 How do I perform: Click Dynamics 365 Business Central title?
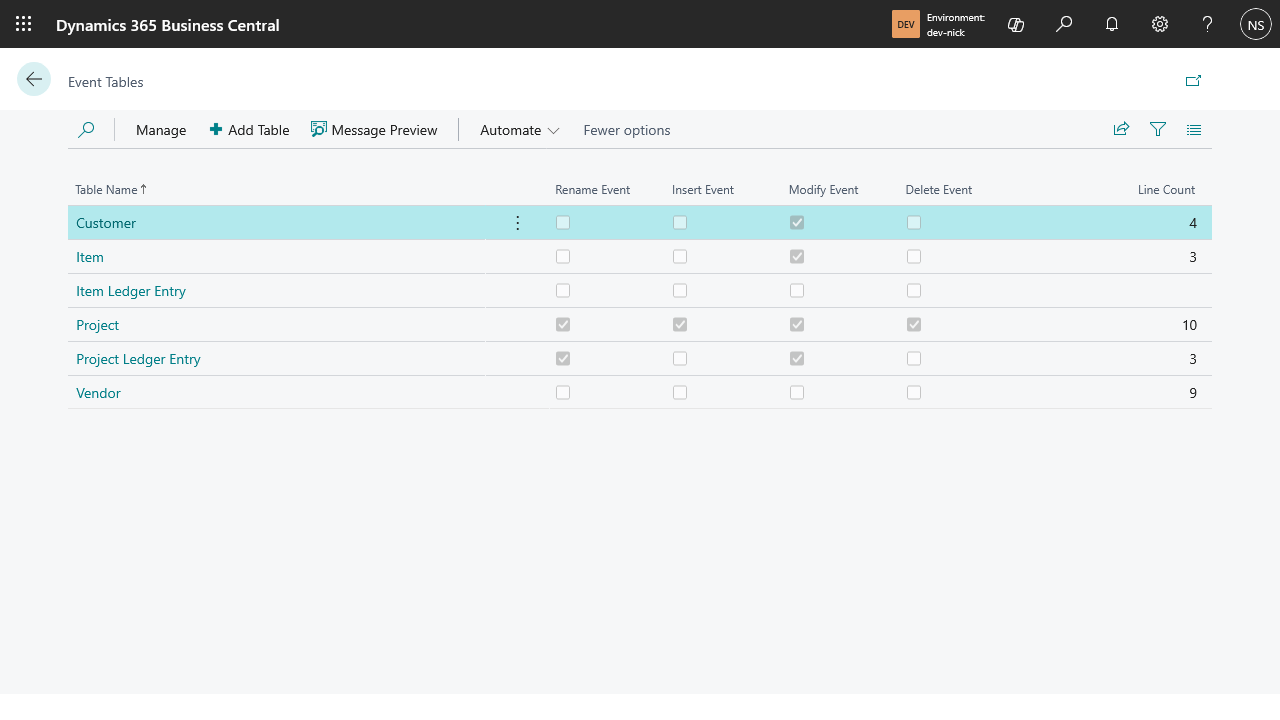pyautogui.click(x=168, y=25)
